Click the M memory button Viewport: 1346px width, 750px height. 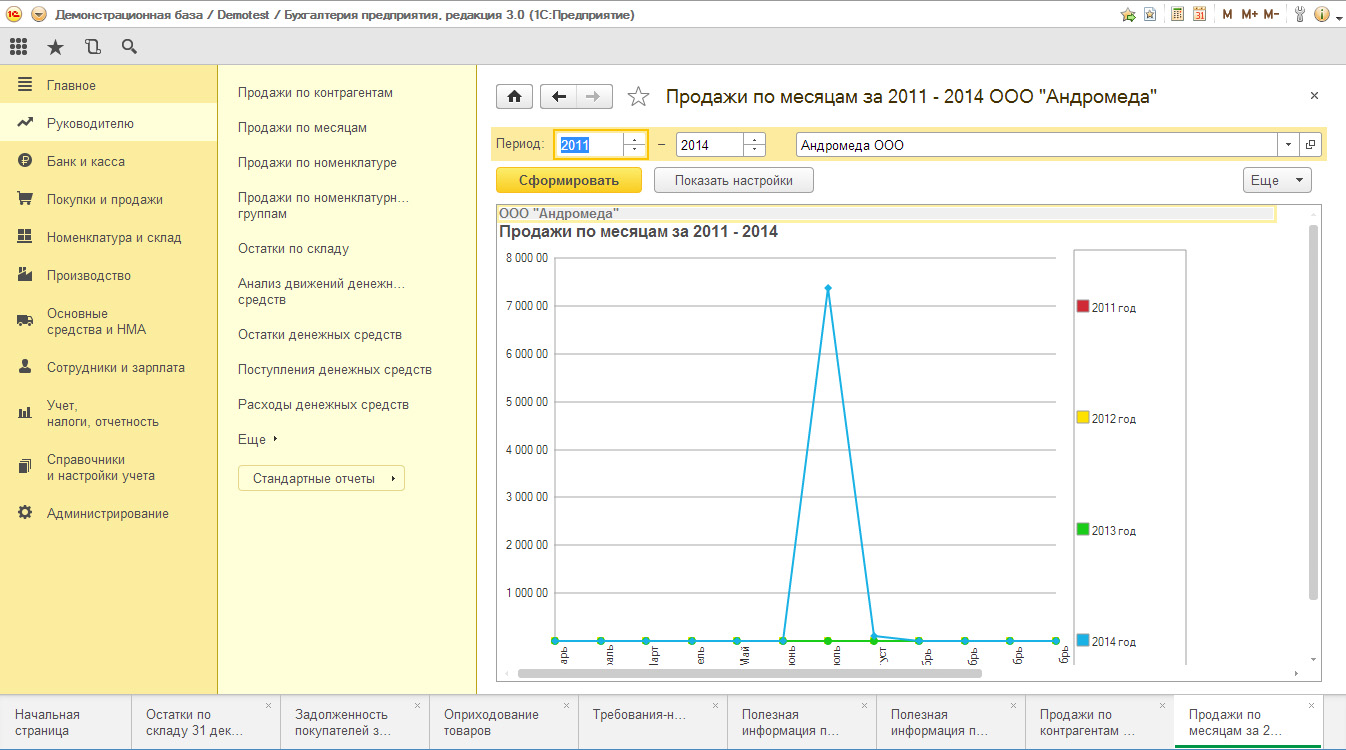(1227, 15)
